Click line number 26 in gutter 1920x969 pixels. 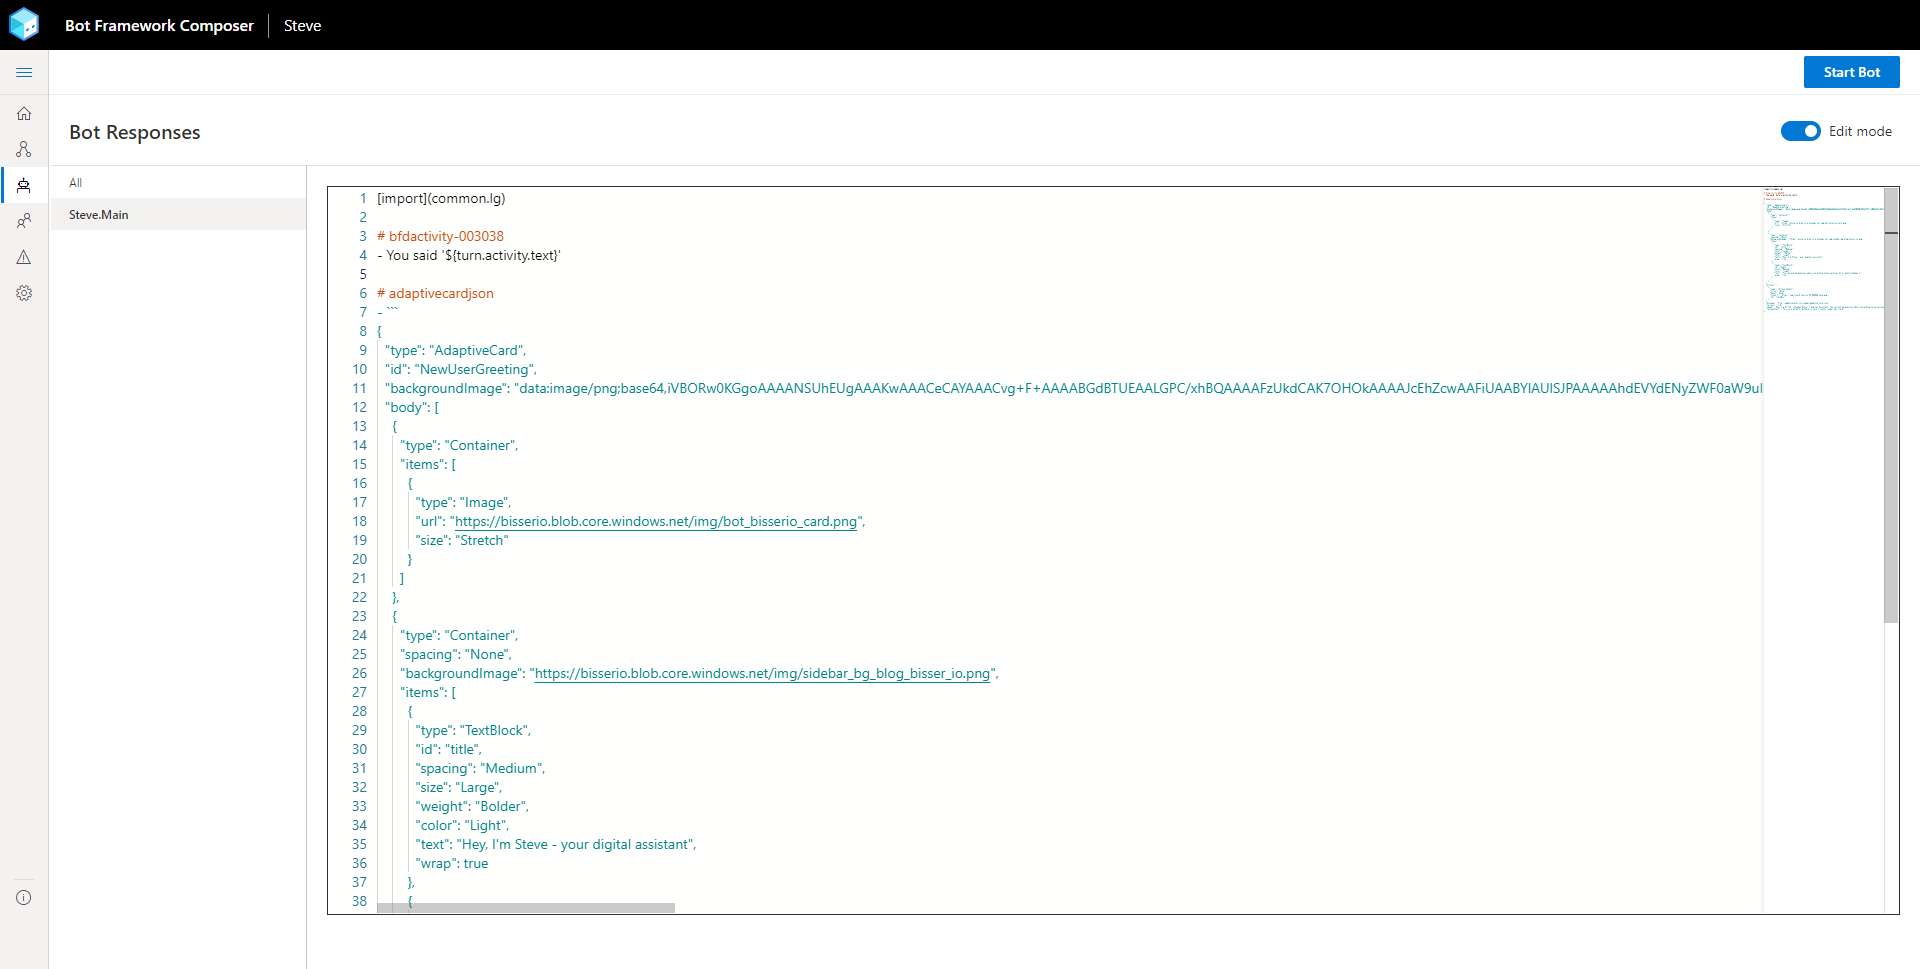coord(359,673)
